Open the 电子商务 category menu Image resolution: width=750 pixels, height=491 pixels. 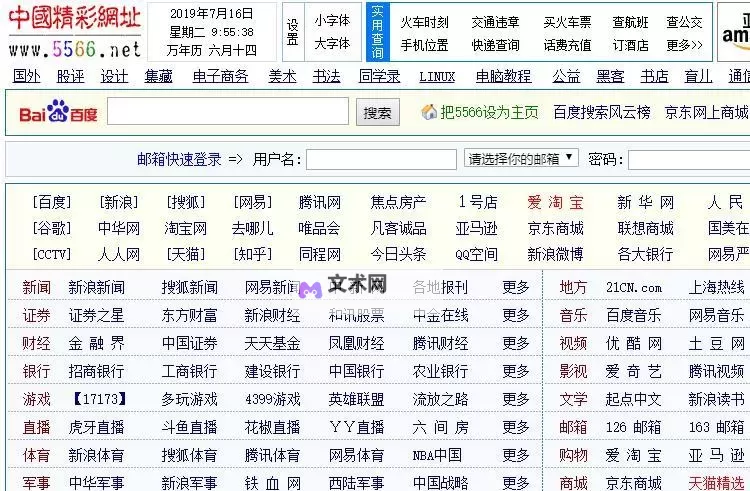(x=221, y=76)
